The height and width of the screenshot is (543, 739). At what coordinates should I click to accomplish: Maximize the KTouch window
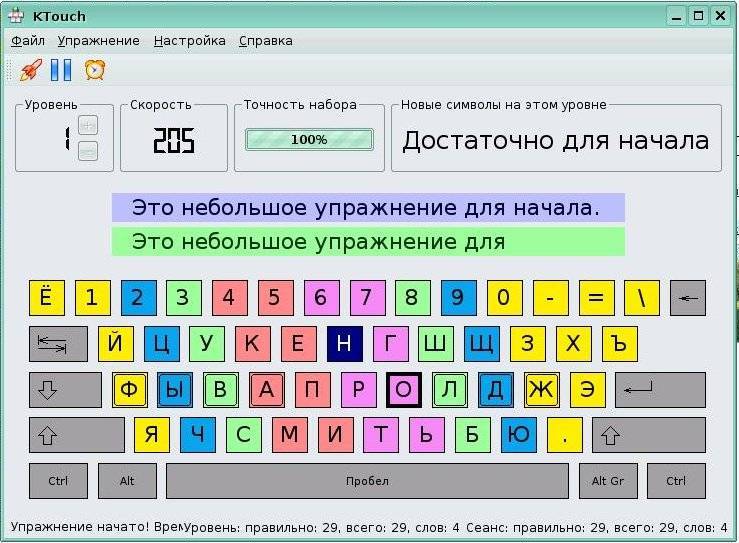[x=698, y=16]
